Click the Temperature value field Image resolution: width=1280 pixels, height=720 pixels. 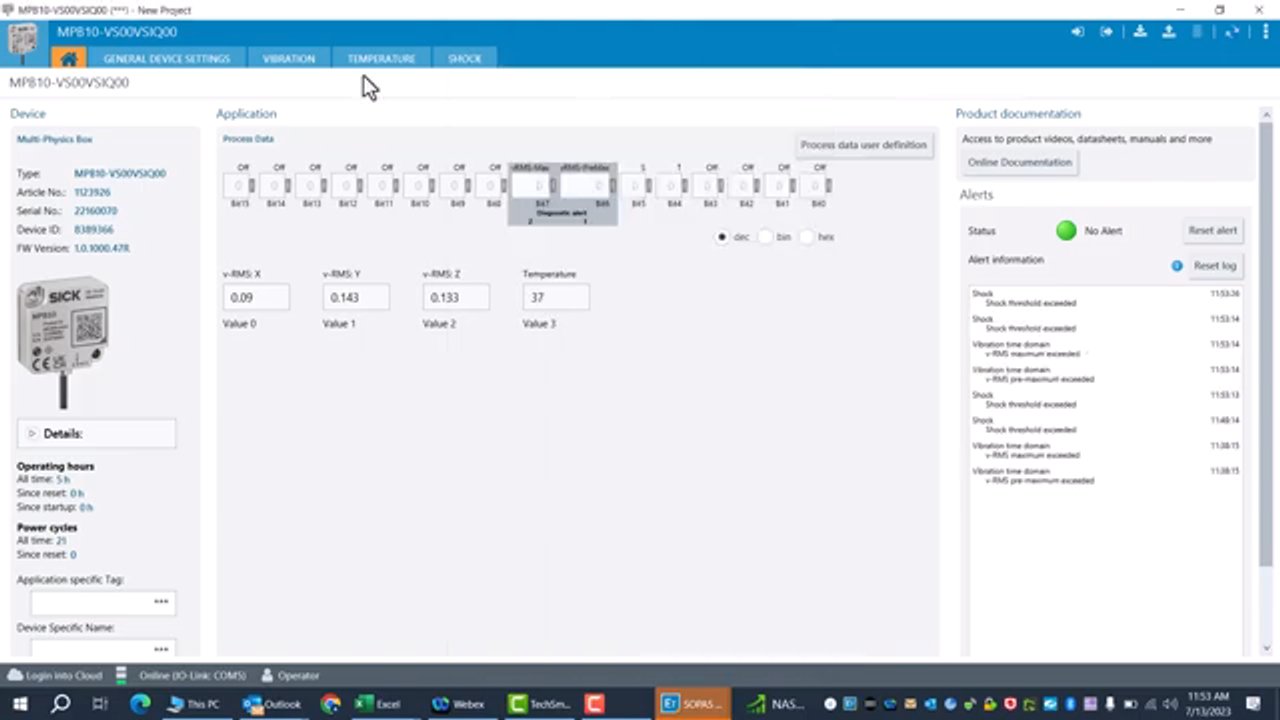[556, 297]
